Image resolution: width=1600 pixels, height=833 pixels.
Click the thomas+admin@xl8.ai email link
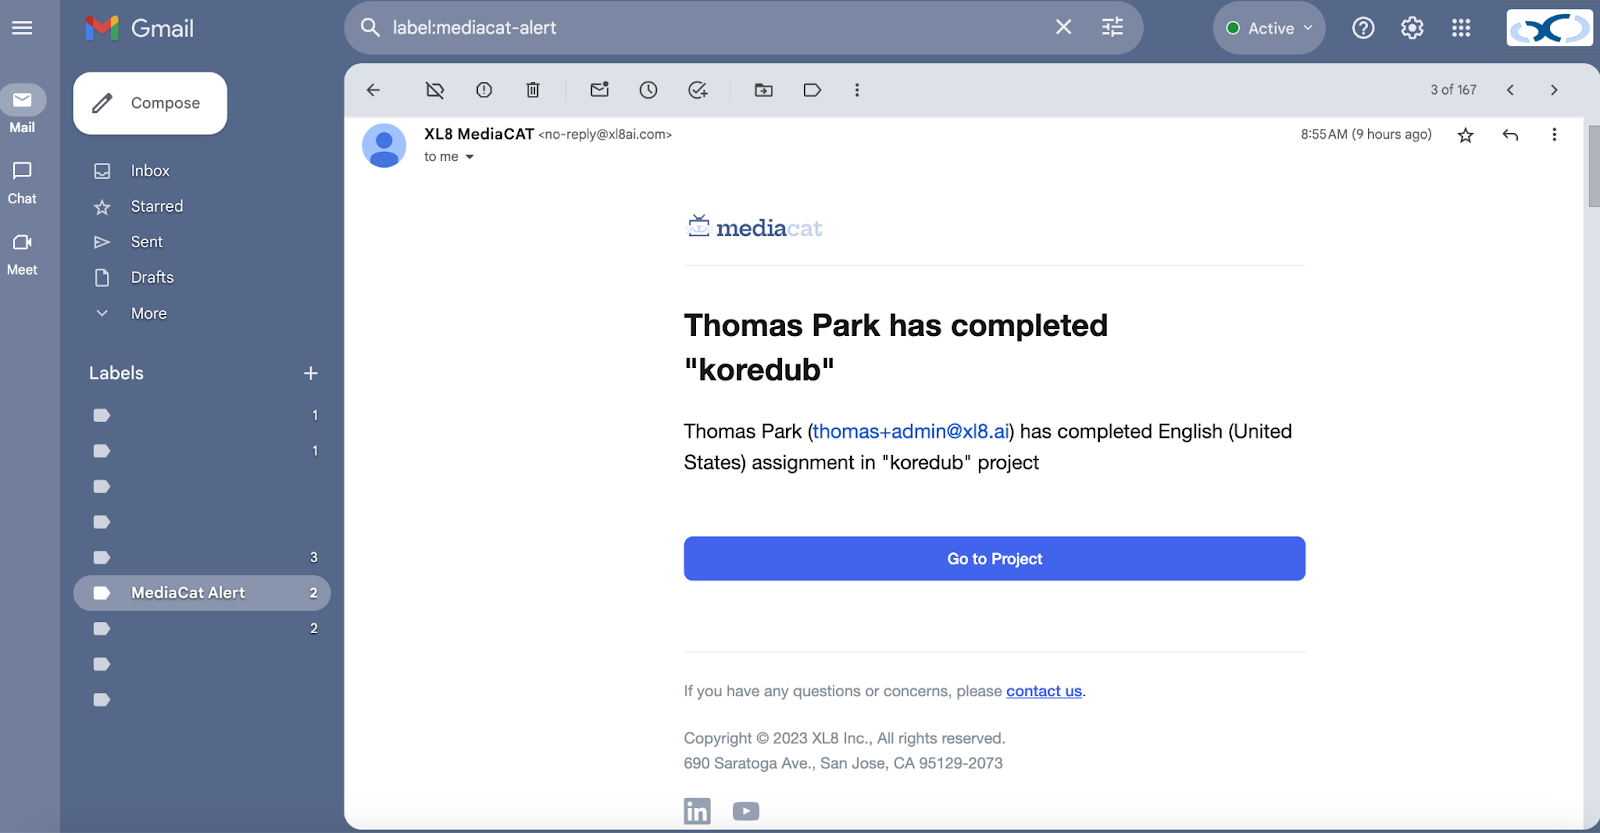[x=911, y=432]
